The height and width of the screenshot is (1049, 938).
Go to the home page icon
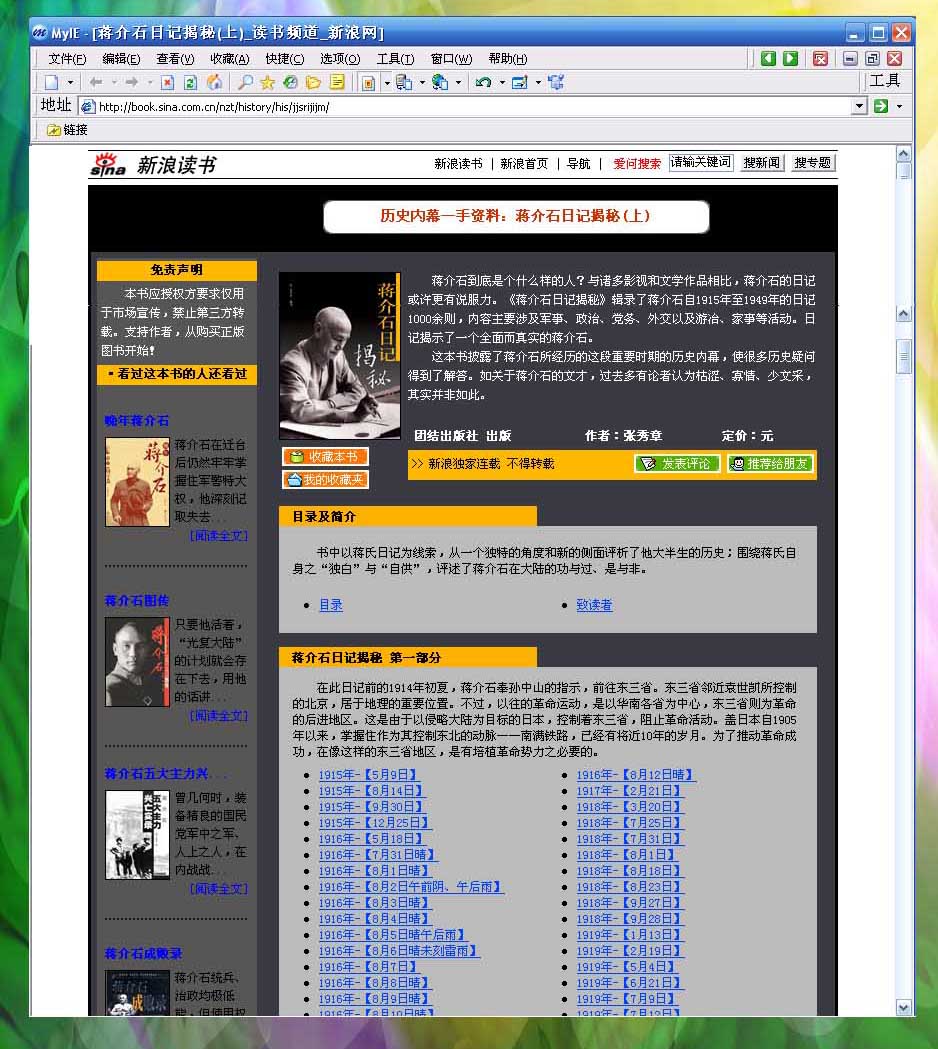(x=214, y=82)
